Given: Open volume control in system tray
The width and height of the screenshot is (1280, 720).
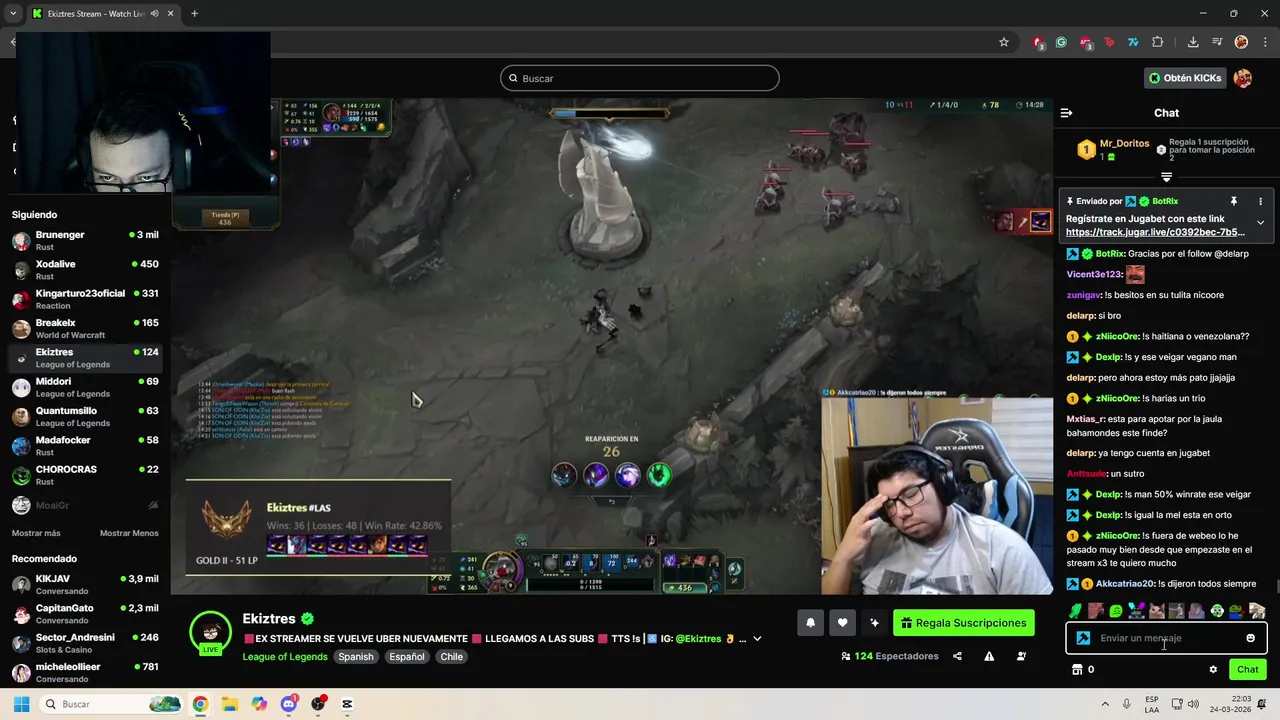Looking at the screenshot, I should [1194, 704].
